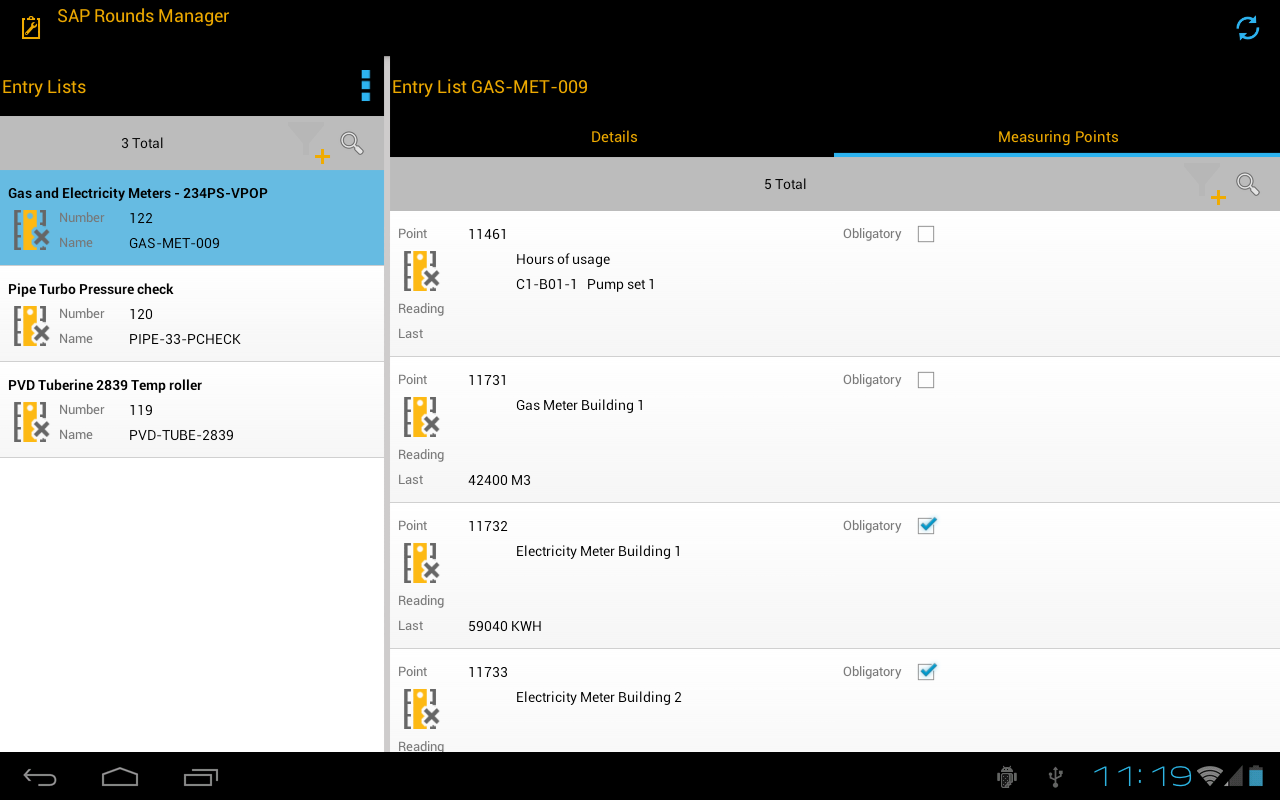Tap the 5 Total count label
Screen dimensions: 1280x800
(785, 184)
